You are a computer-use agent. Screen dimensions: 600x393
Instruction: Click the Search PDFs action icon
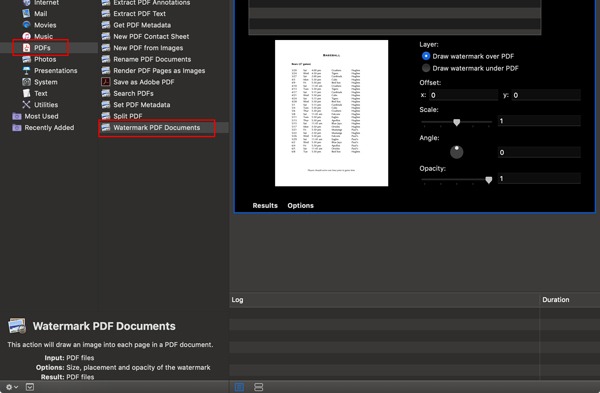pyautogui.click(x=106, y=93)
